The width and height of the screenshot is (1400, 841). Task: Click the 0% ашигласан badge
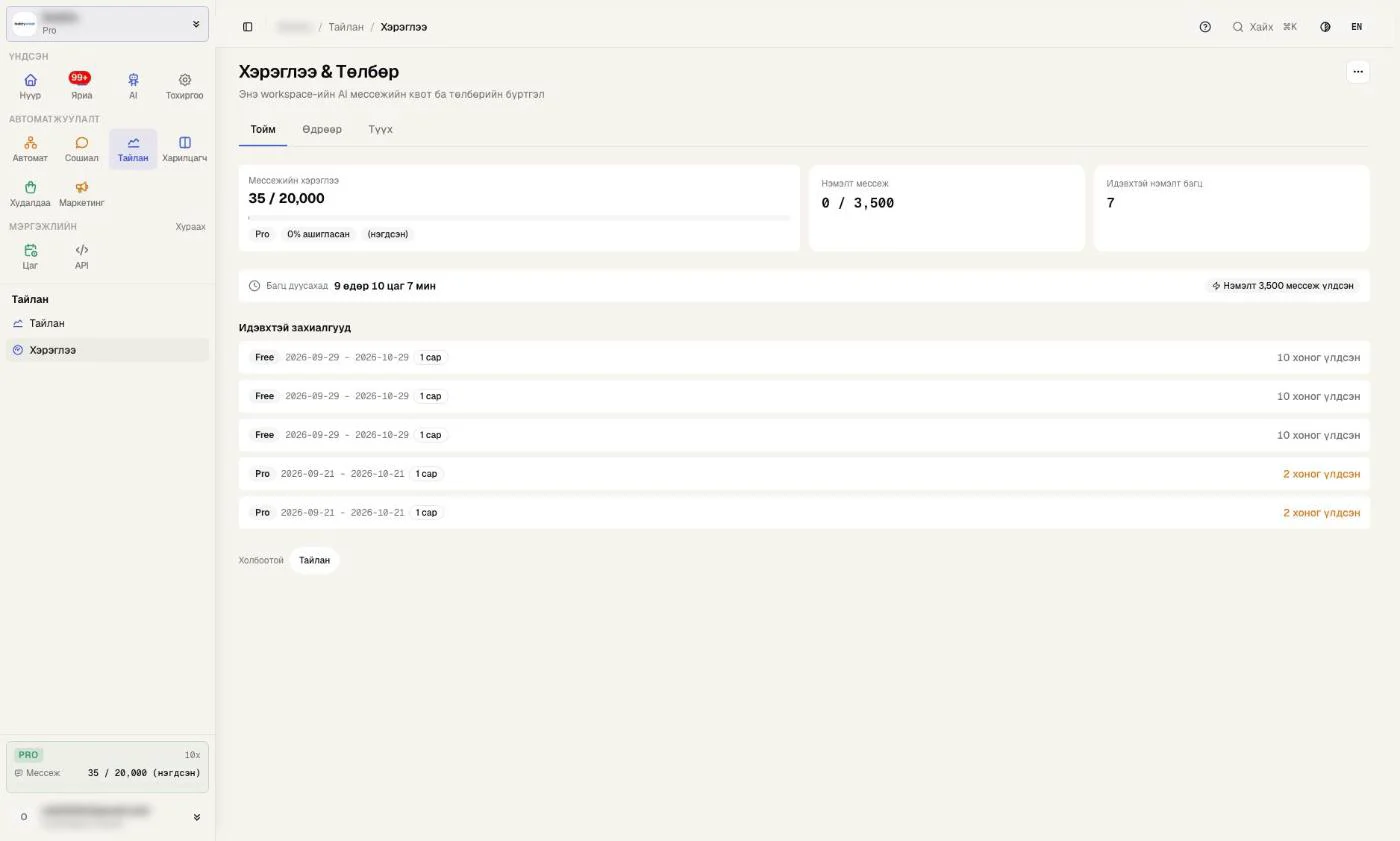coord(318,234)
